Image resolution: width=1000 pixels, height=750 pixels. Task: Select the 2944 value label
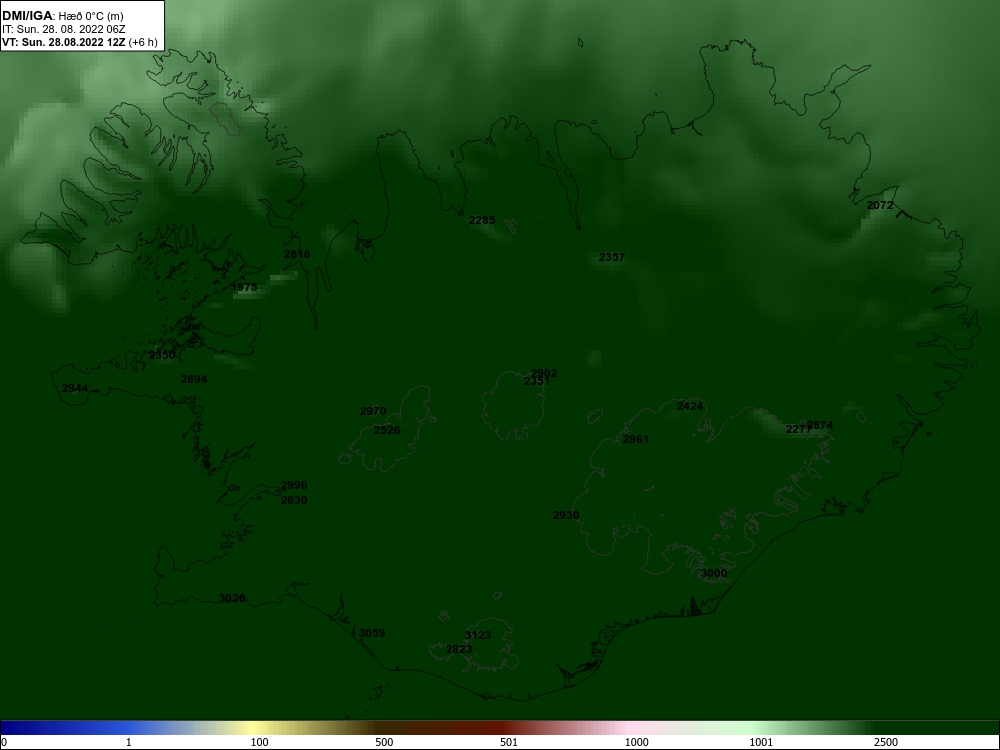coord(75,388)
